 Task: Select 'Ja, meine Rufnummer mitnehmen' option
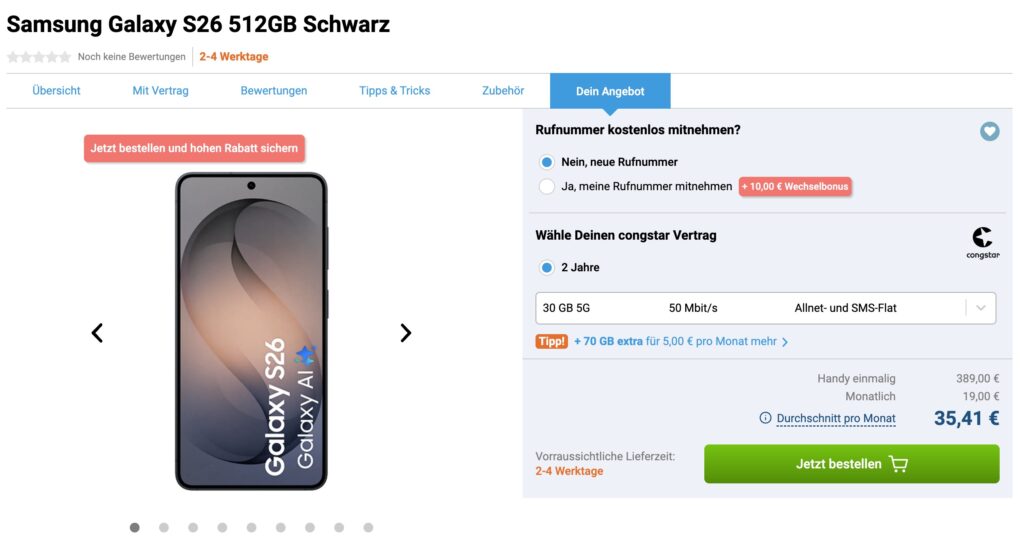point(547,186)
